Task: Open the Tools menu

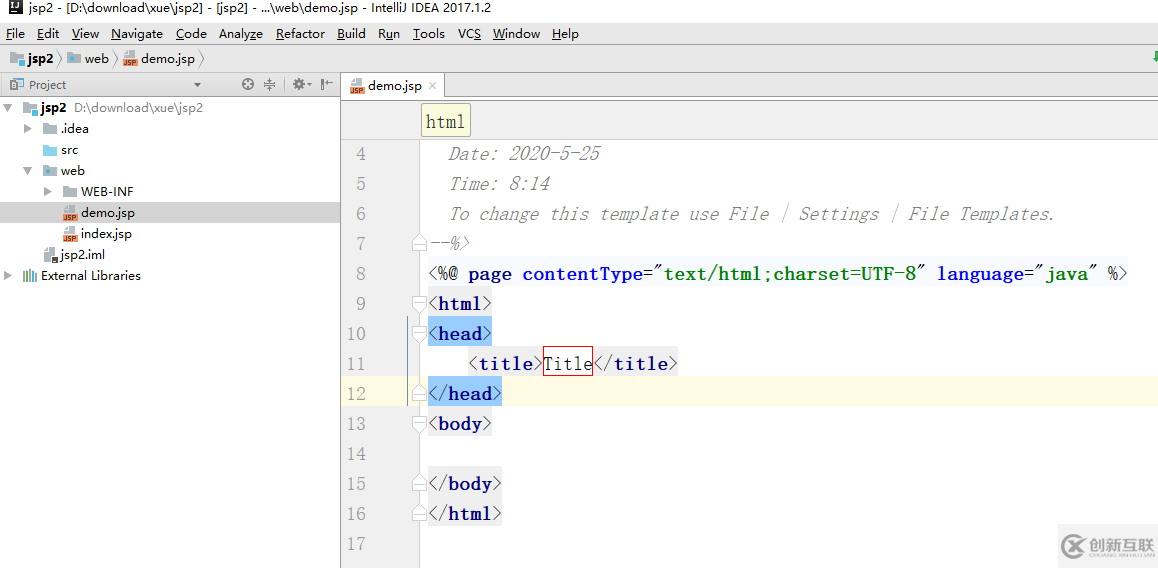Action: point(429,34)
